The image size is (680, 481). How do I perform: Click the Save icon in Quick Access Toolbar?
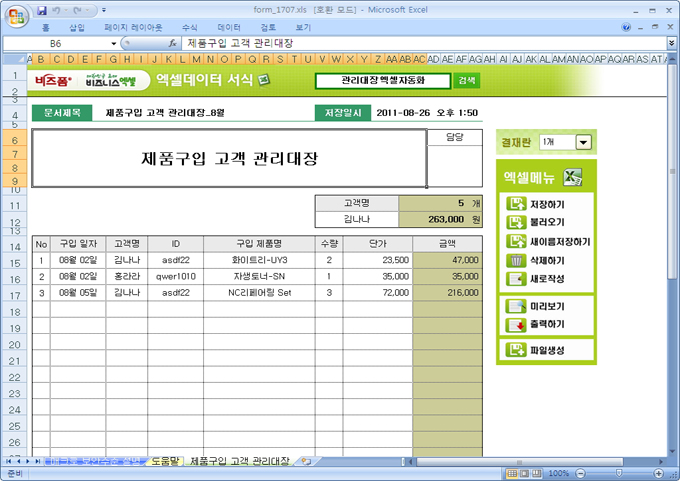pos(42,10)
